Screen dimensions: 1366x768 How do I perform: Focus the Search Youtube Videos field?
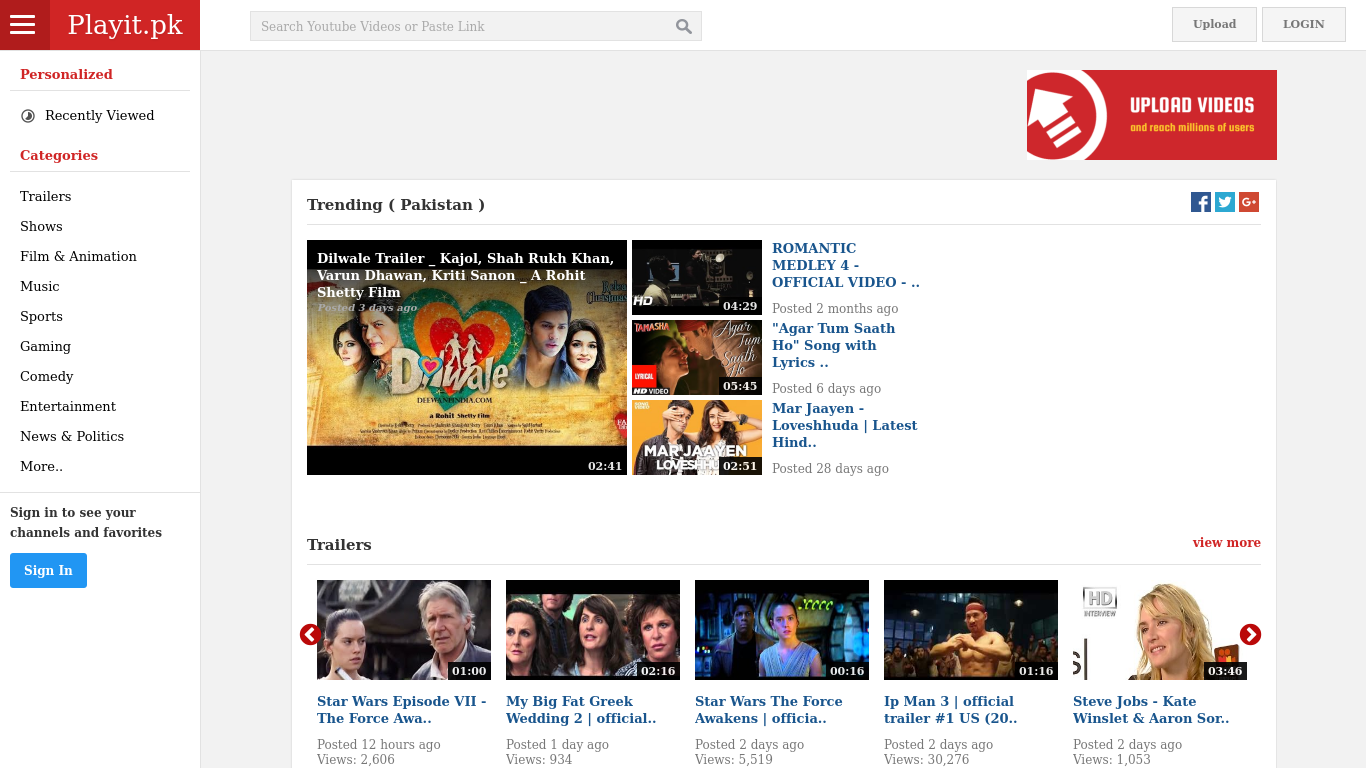coord(460,27)
